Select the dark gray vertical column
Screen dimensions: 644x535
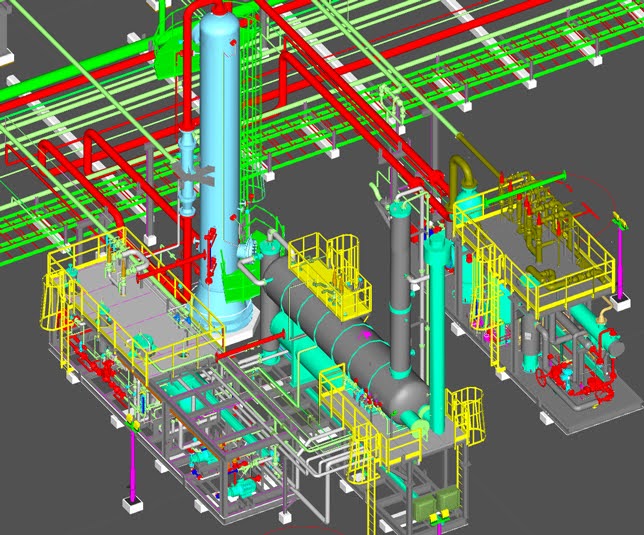(x=400, y=290)
